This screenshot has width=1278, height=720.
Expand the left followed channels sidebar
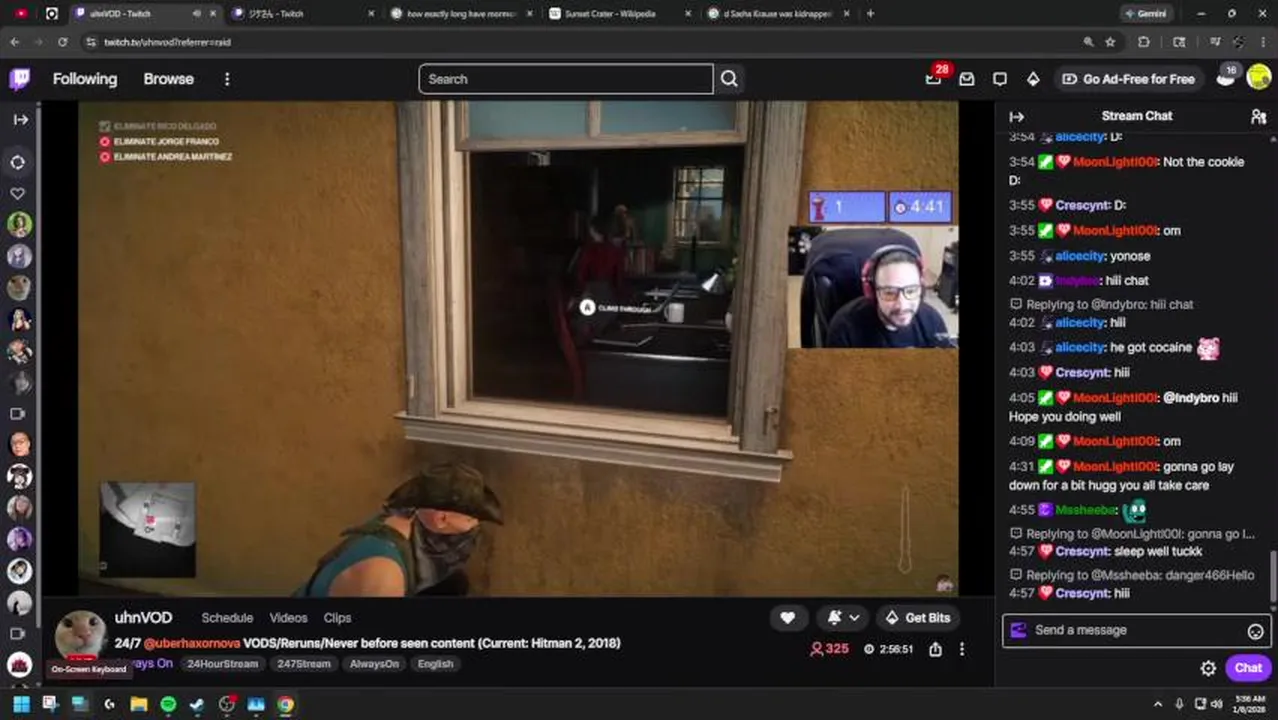20,119
